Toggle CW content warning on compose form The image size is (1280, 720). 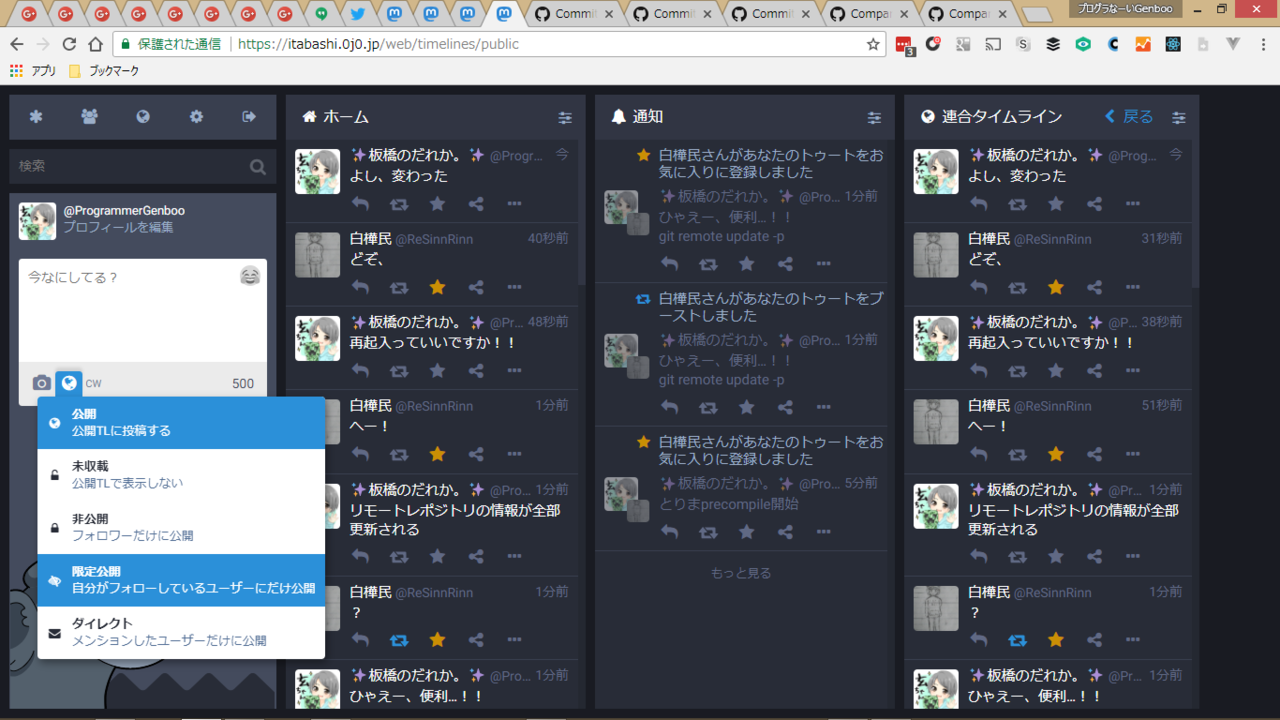pos(93,383)
